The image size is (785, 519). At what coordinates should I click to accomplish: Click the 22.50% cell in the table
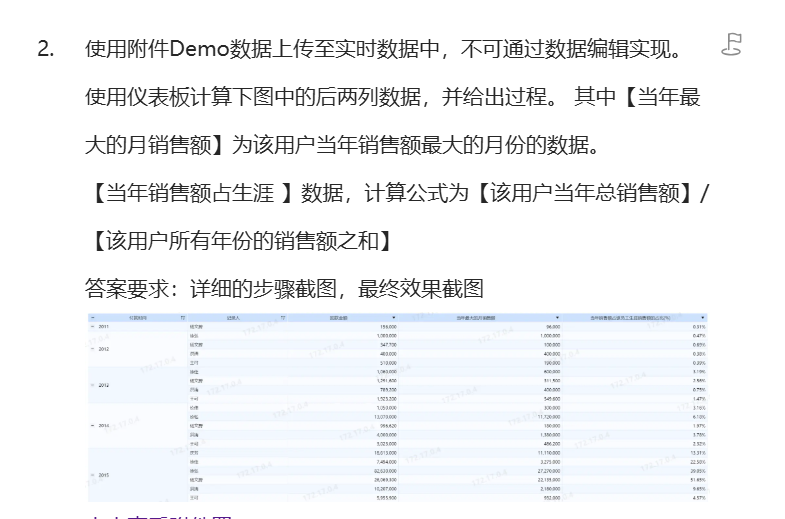click(698, 462)
